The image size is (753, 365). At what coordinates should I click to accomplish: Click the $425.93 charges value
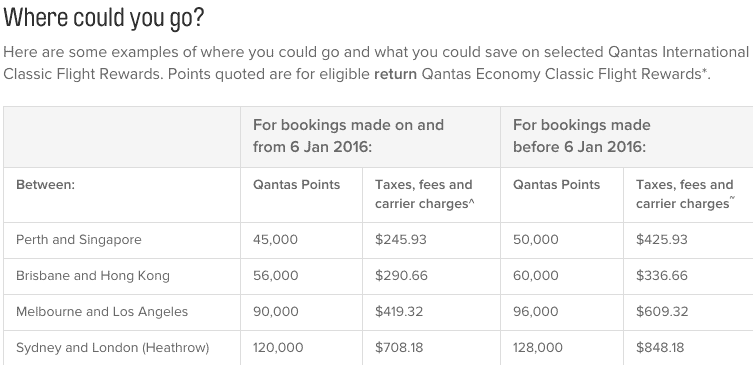coord(661,240)
